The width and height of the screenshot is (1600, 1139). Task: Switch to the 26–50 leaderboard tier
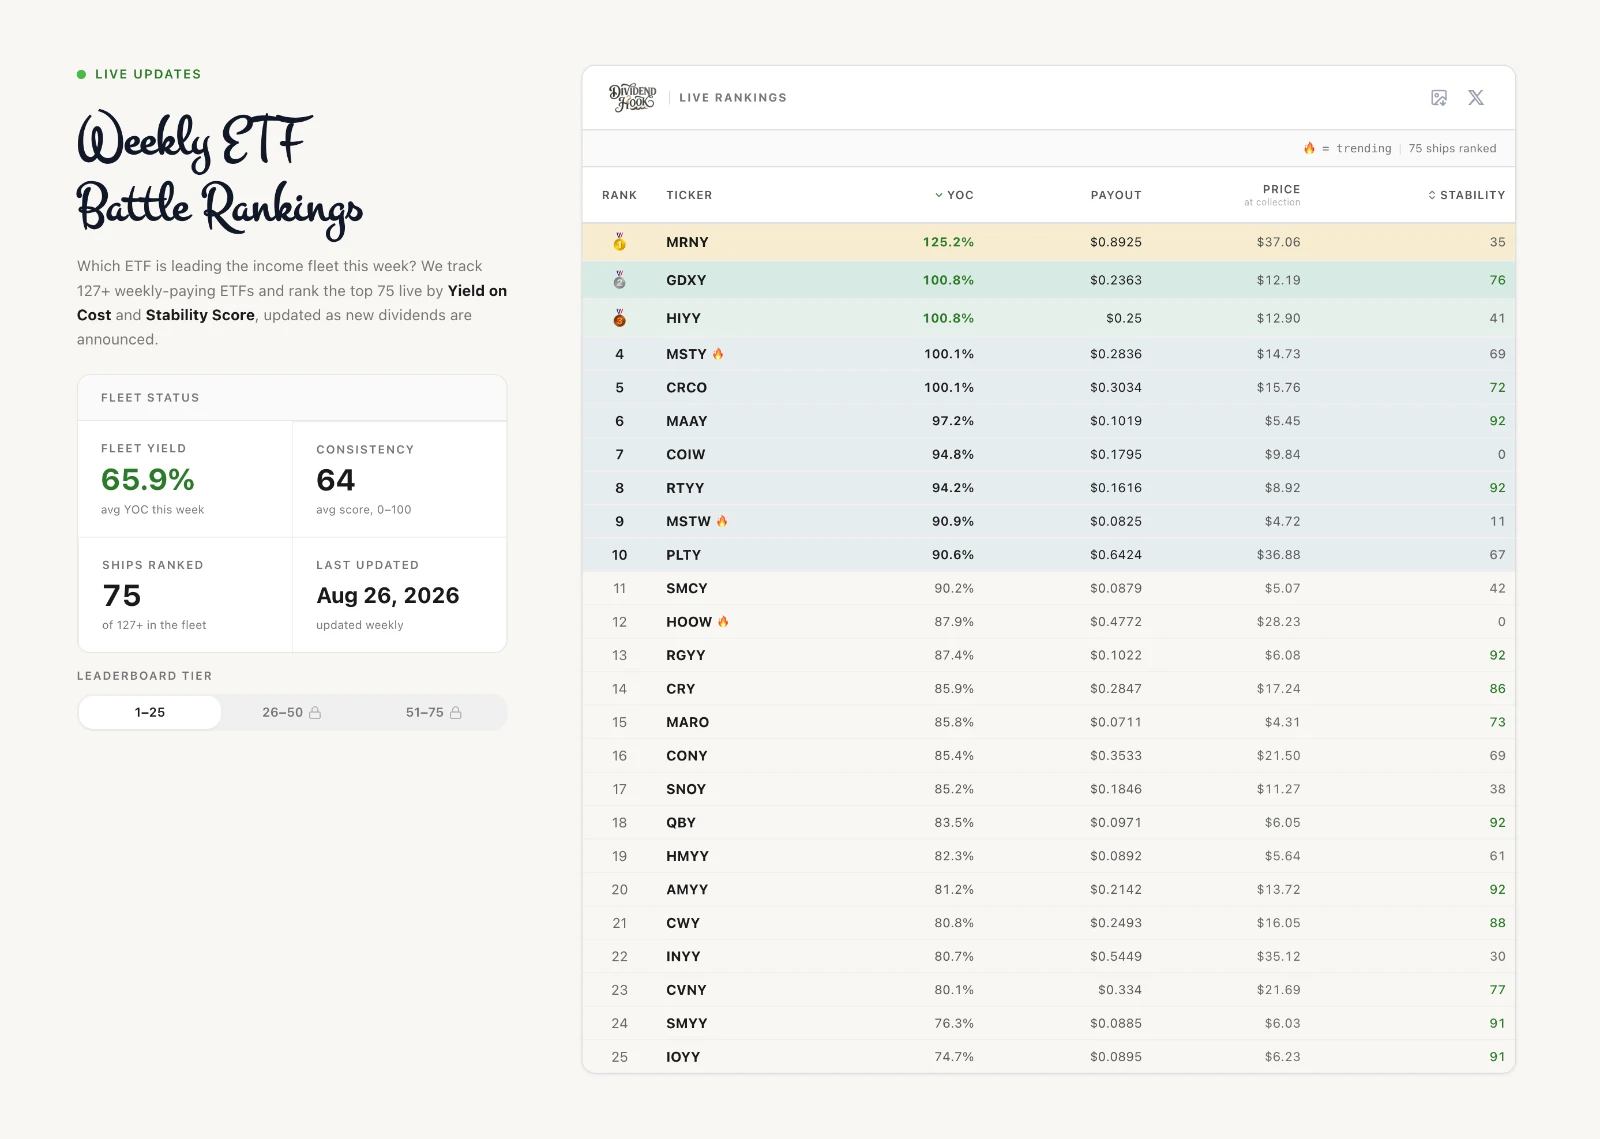point(292,712)
